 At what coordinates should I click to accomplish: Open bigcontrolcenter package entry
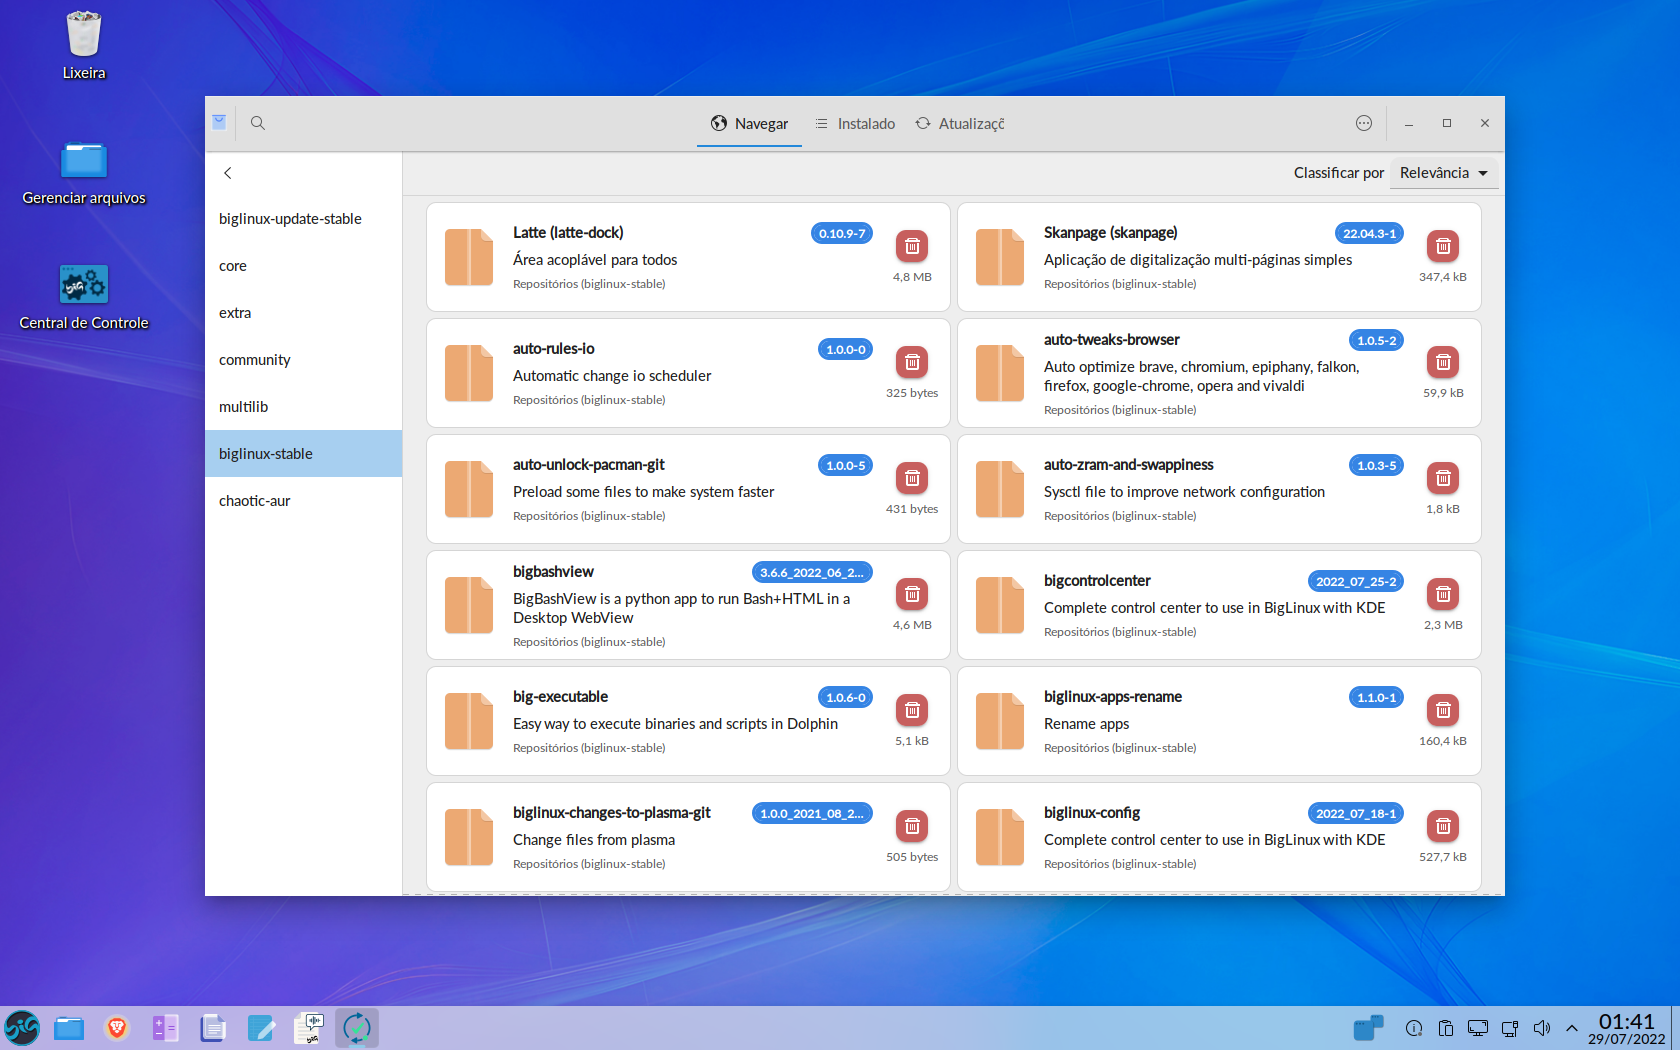[1219, 605]
